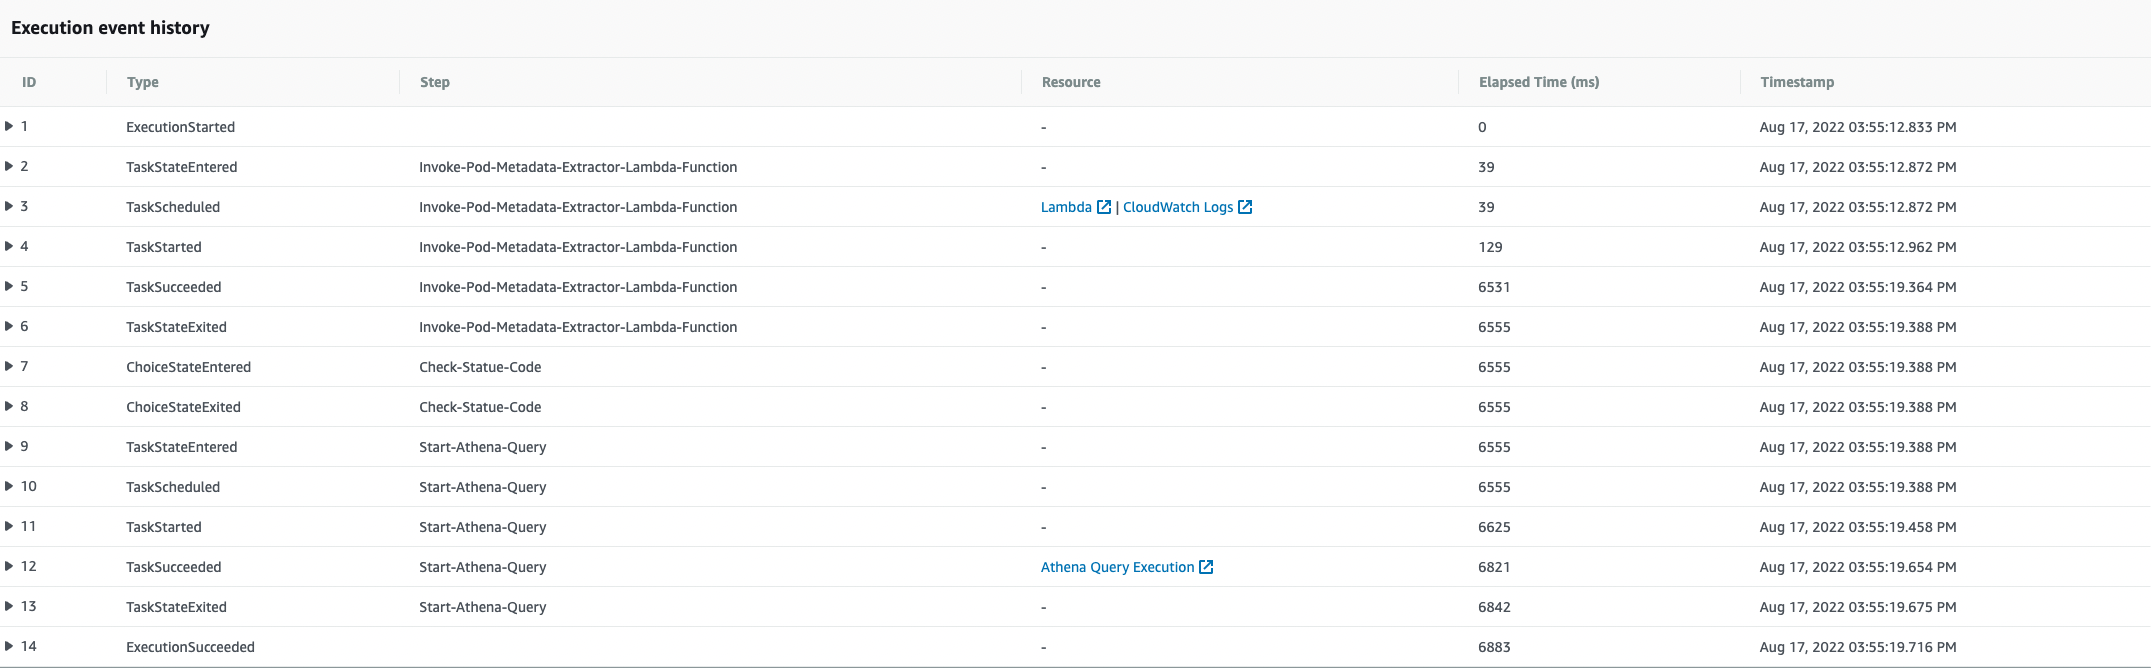Open the CloudWatch Logs external link icon
This screenshot has width=2151, height=668.
[x=1245, y=207]
